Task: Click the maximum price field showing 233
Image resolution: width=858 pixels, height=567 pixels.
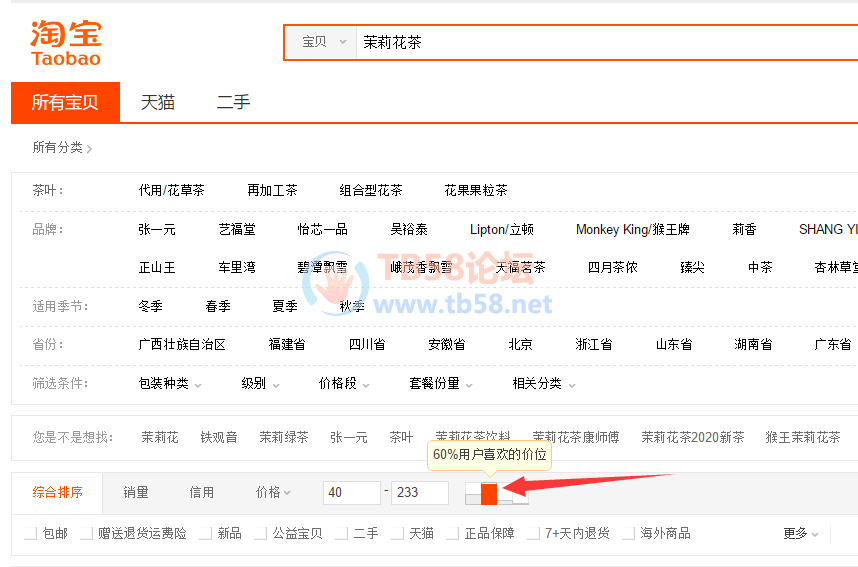Action: coord(420,493)
